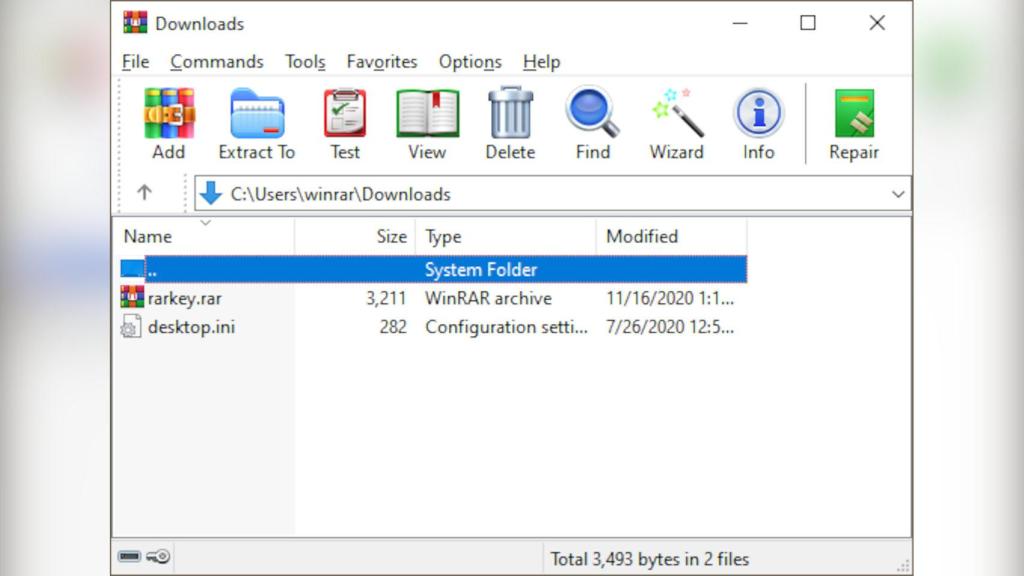This screenshot has height=576, width=1024.
Task: Sort by Type column header
Action: (506, 236)
